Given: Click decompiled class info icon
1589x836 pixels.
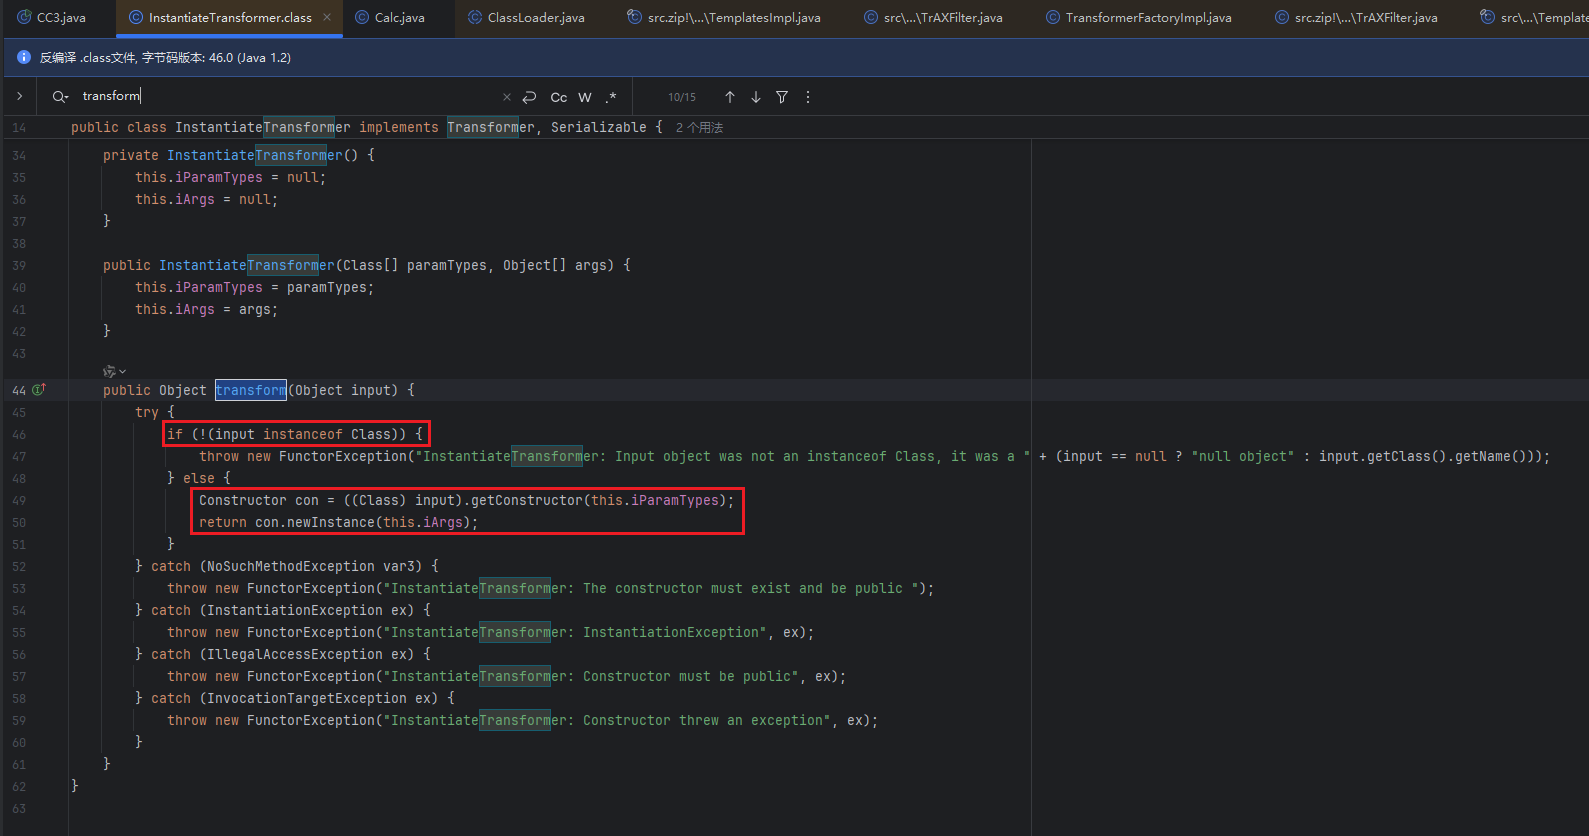Looking at the screenshot, I should 24,58.
